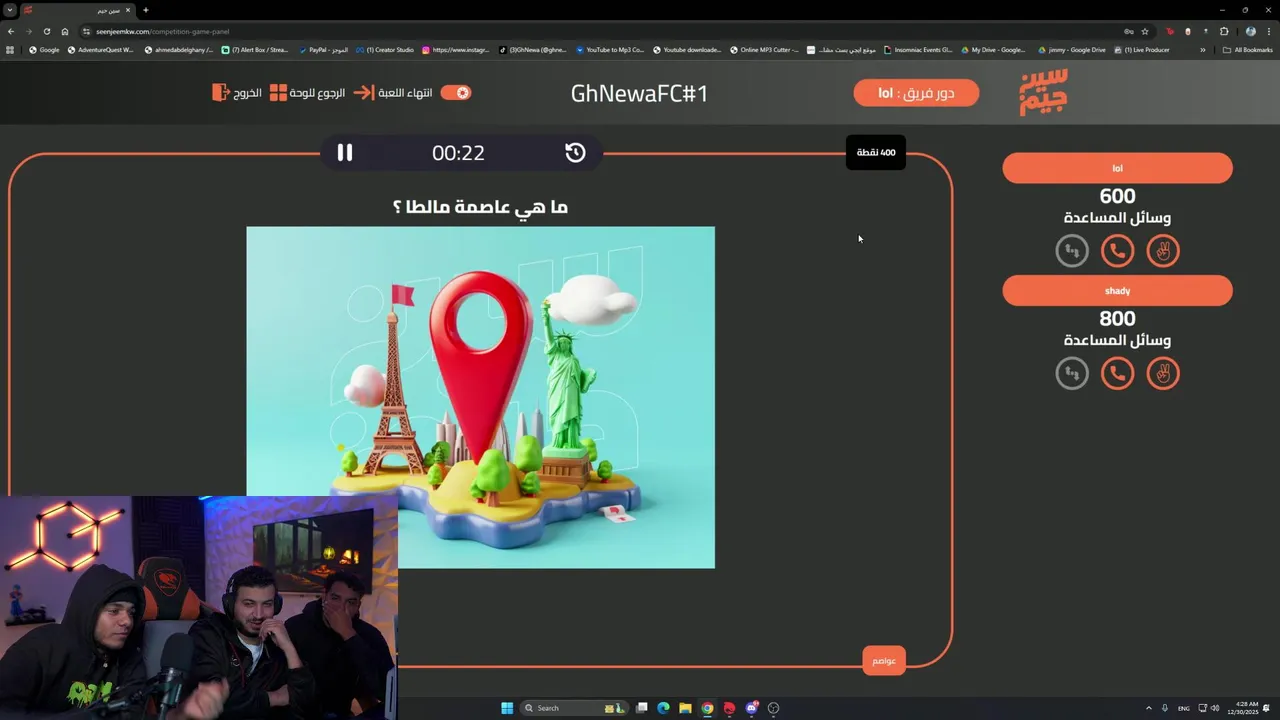Select the shady team name bar
Image resolution: width=1280 pixels, height=720 pixels.
[1117, 291]
